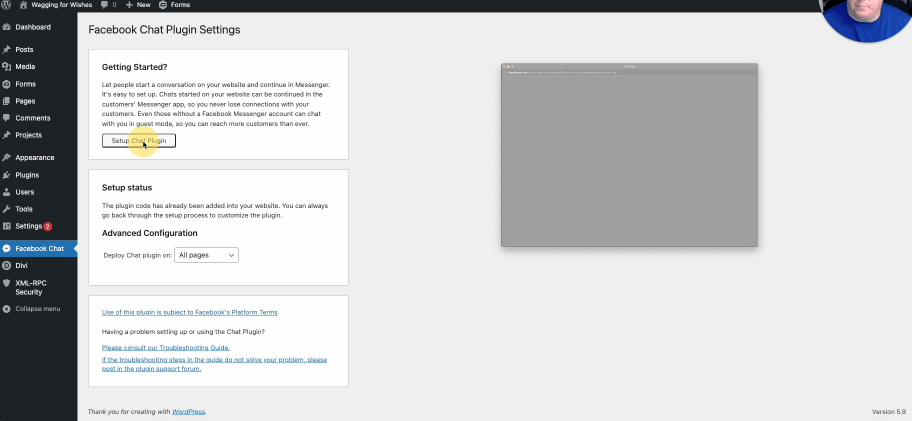Screen dimensions: 912x421
Task: Open XML-RPC Security menu label
Action: click(x=31, y=288)
